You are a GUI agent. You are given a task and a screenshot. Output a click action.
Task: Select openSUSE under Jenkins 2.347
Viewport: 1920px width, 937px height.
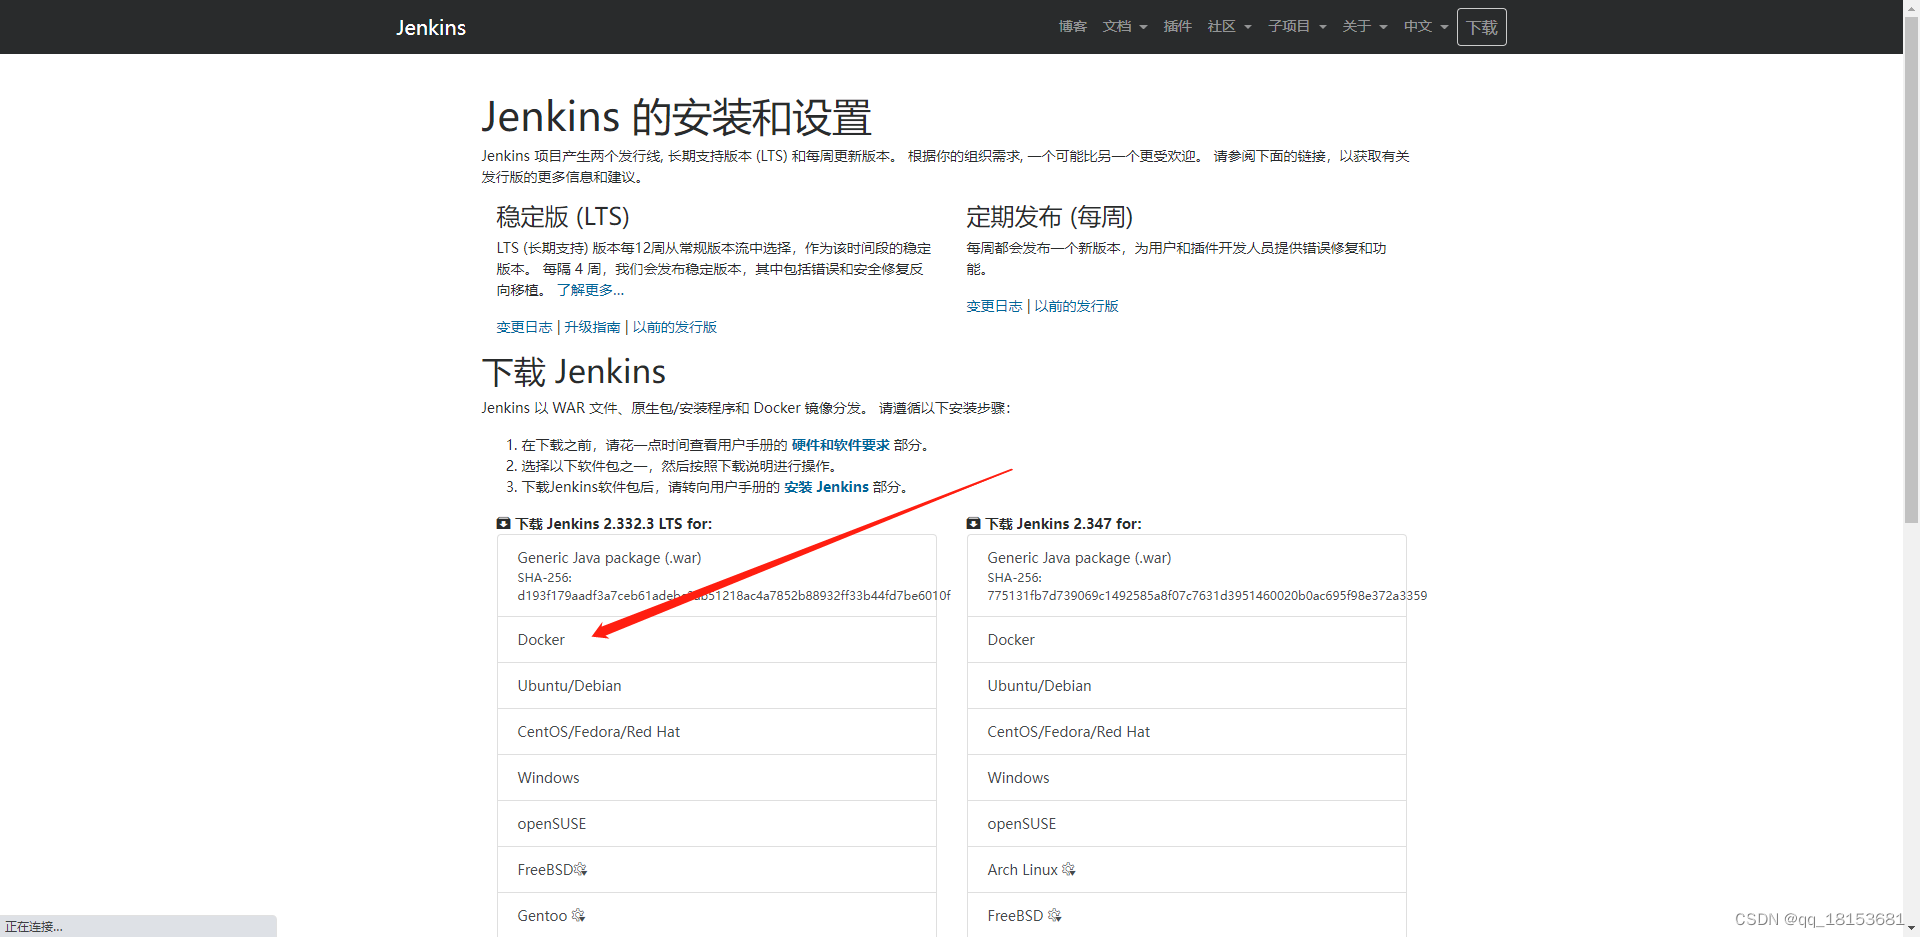coord(1186,824)
